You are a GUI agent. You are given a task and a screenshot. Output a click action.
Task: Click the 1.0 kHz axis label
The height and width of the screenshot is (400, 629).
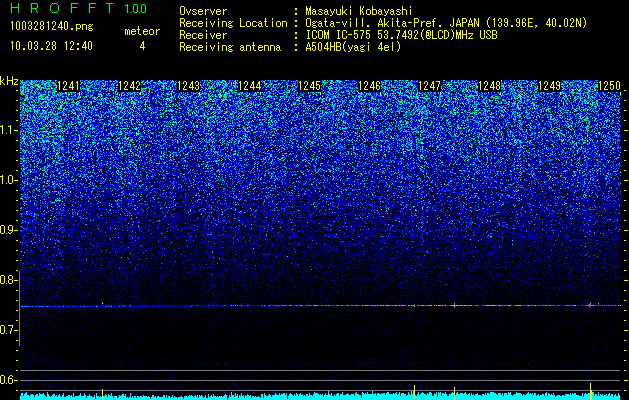tap(8, 181)
